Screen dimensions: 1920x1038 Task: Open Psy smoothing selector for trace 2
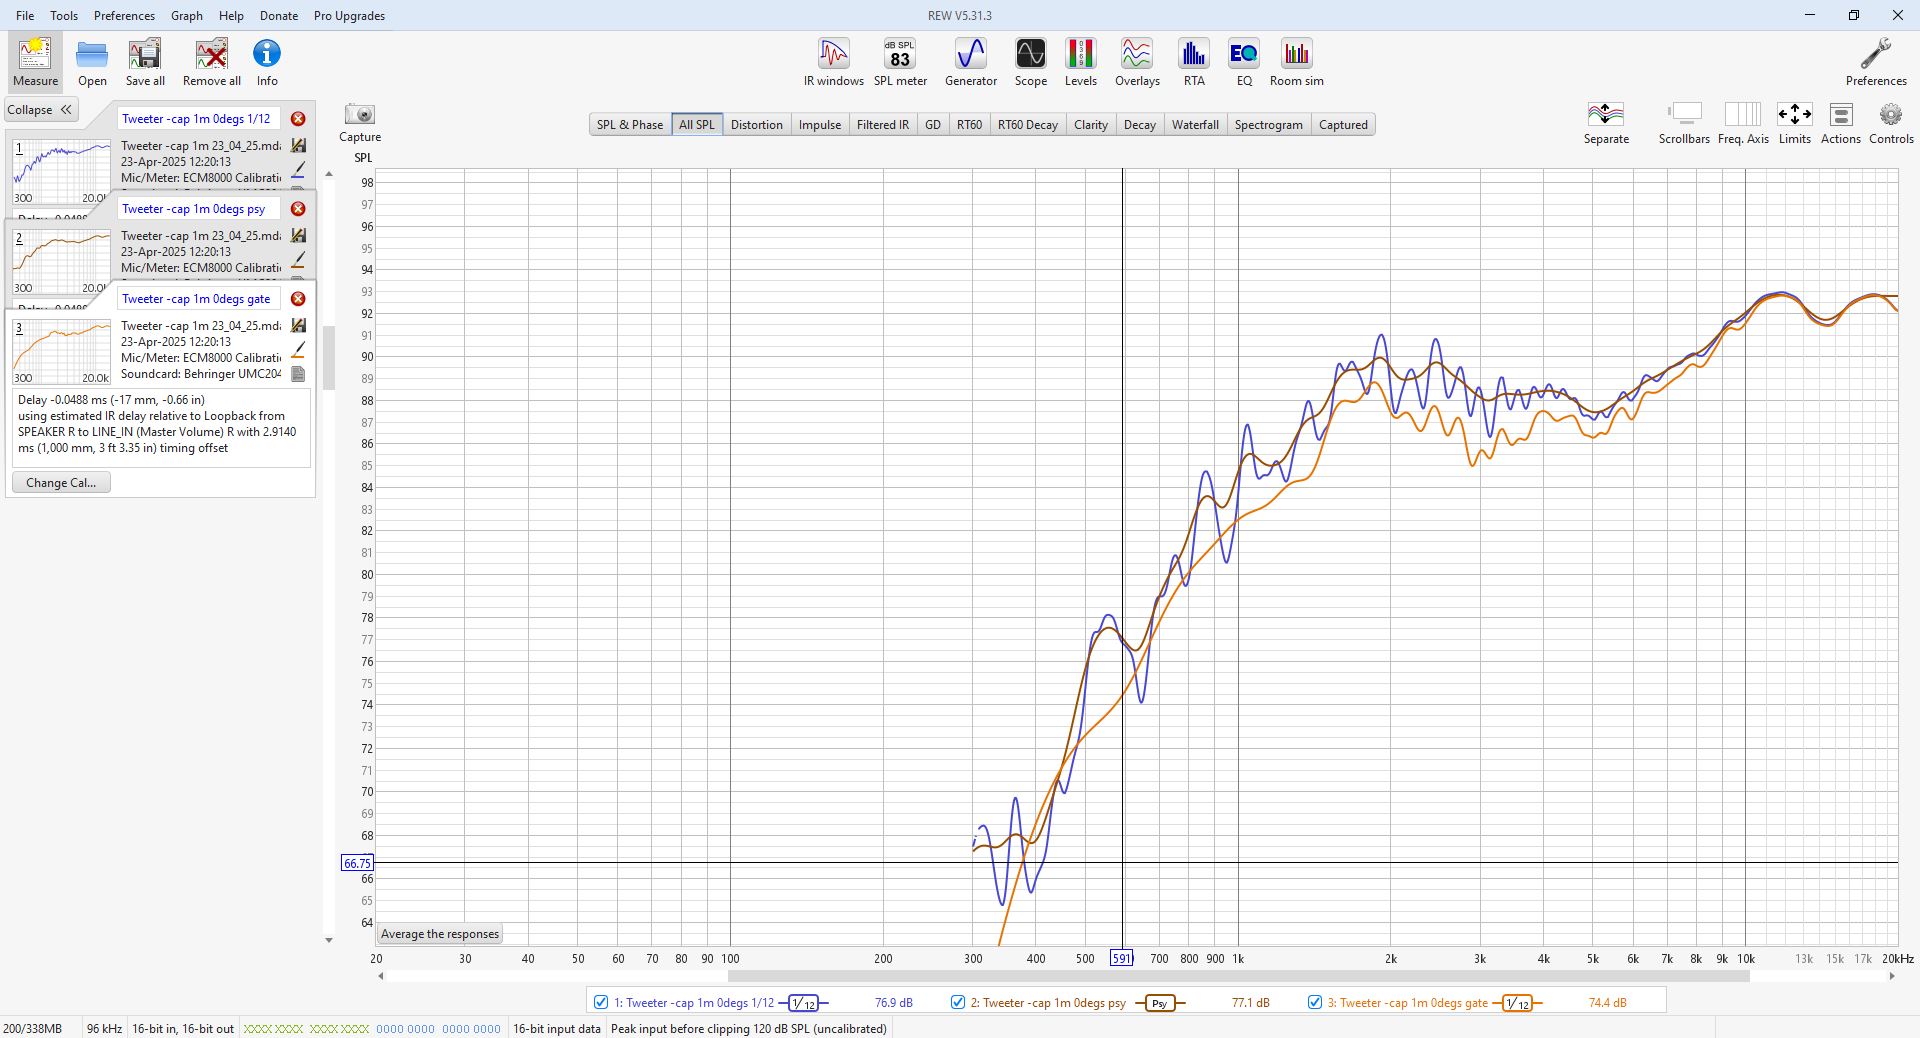pyautogui.click(x=1160, y=1003)
